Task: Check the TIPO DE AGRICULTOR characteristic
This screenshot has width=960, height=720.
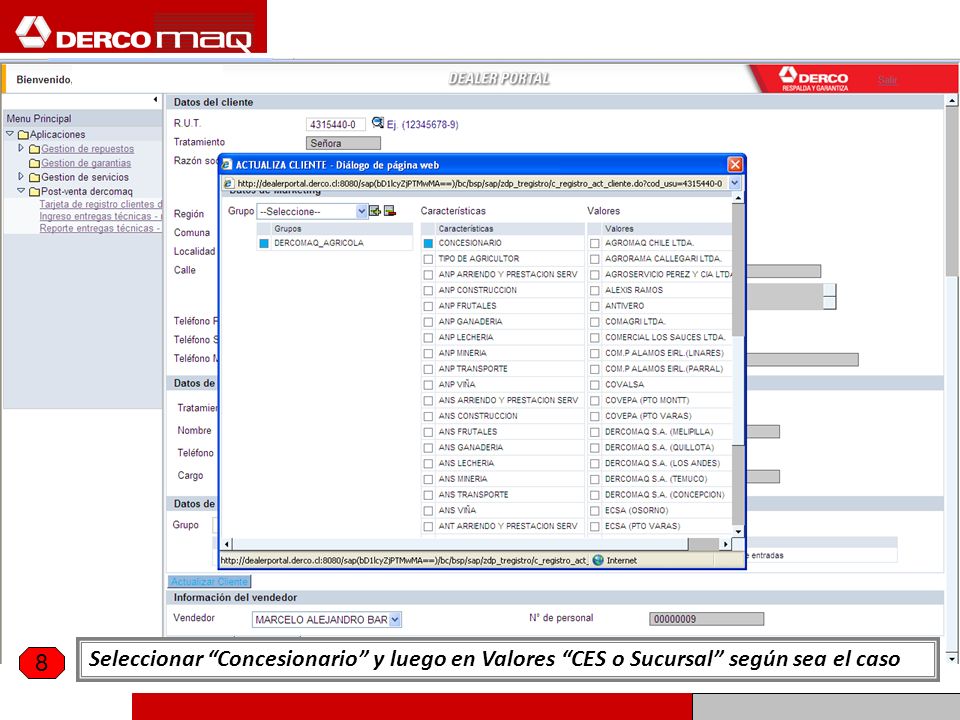Action: click(428, 259)
